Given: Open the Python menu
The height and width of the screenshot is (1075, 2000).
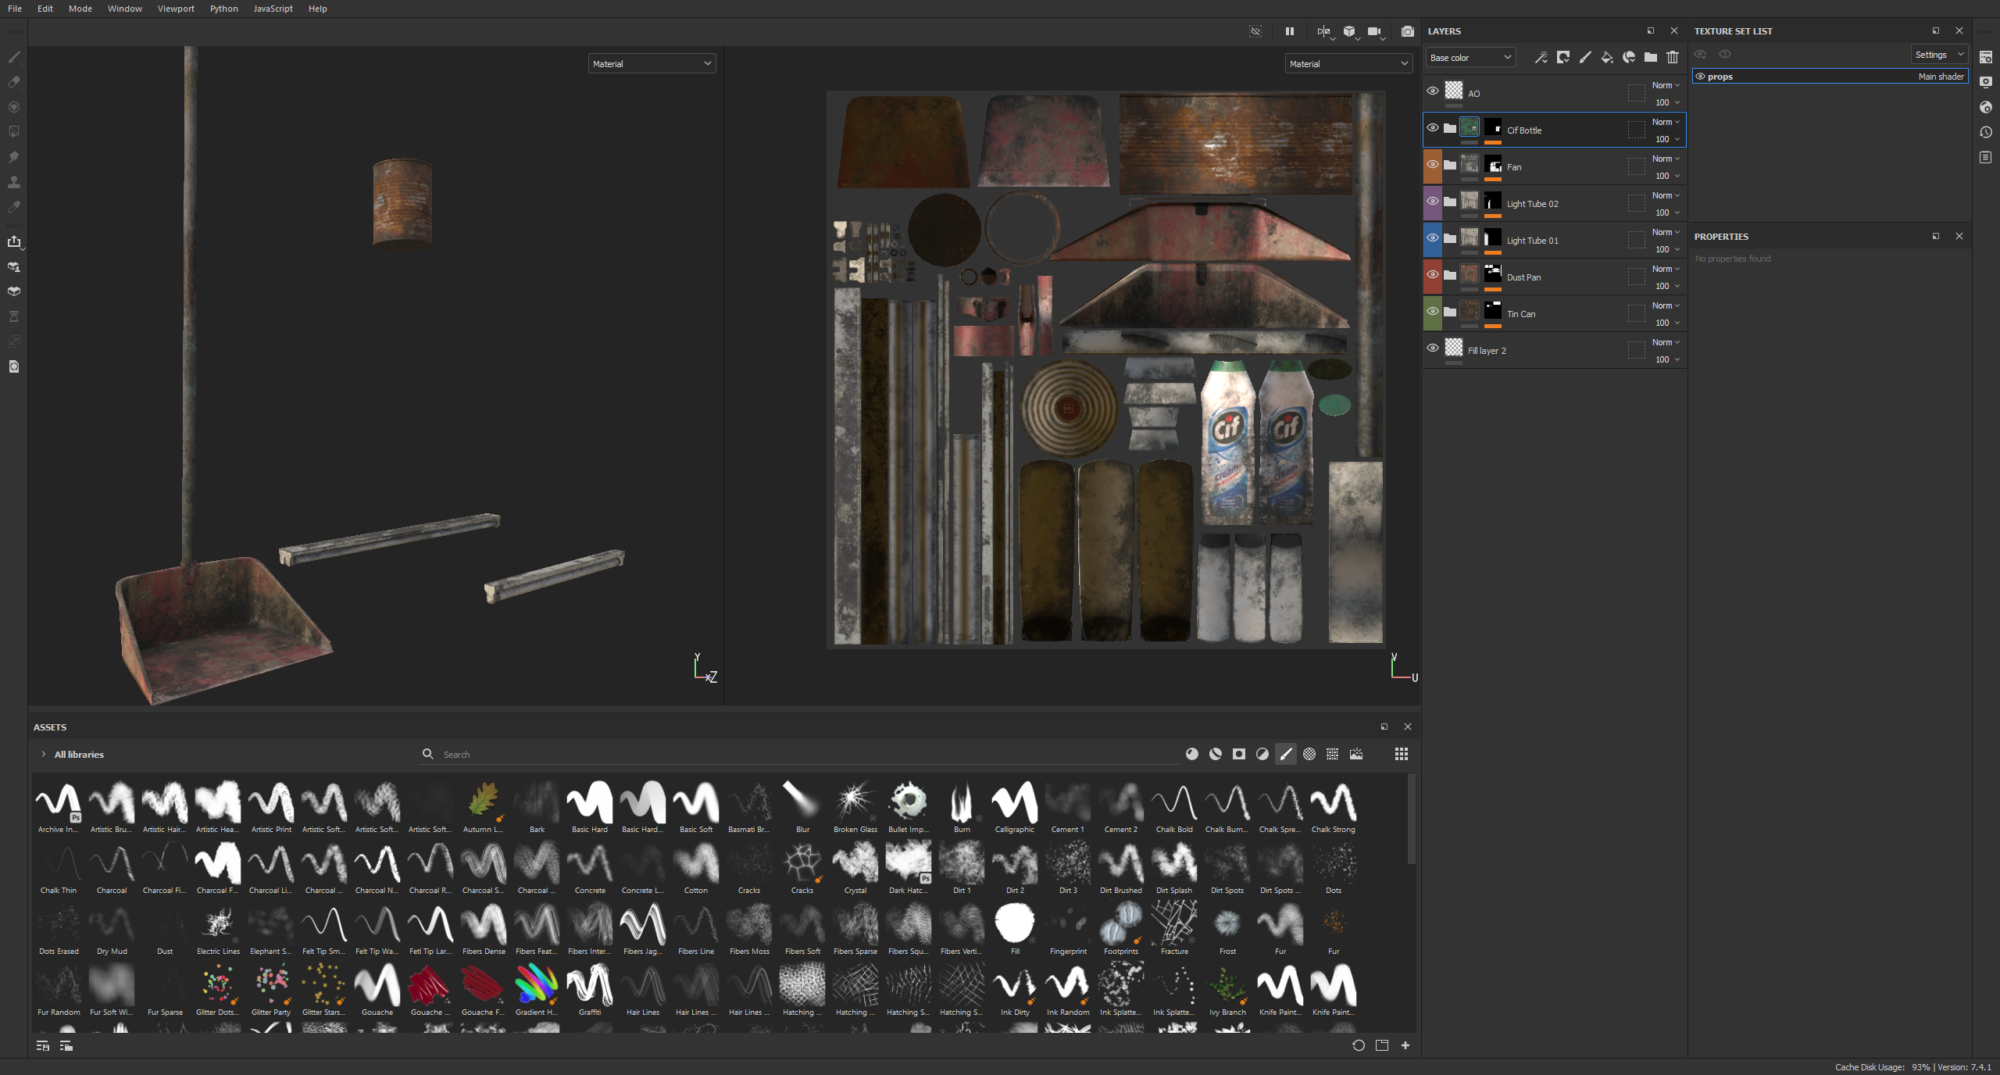Looking at the screenshot, I should (224, 8).
